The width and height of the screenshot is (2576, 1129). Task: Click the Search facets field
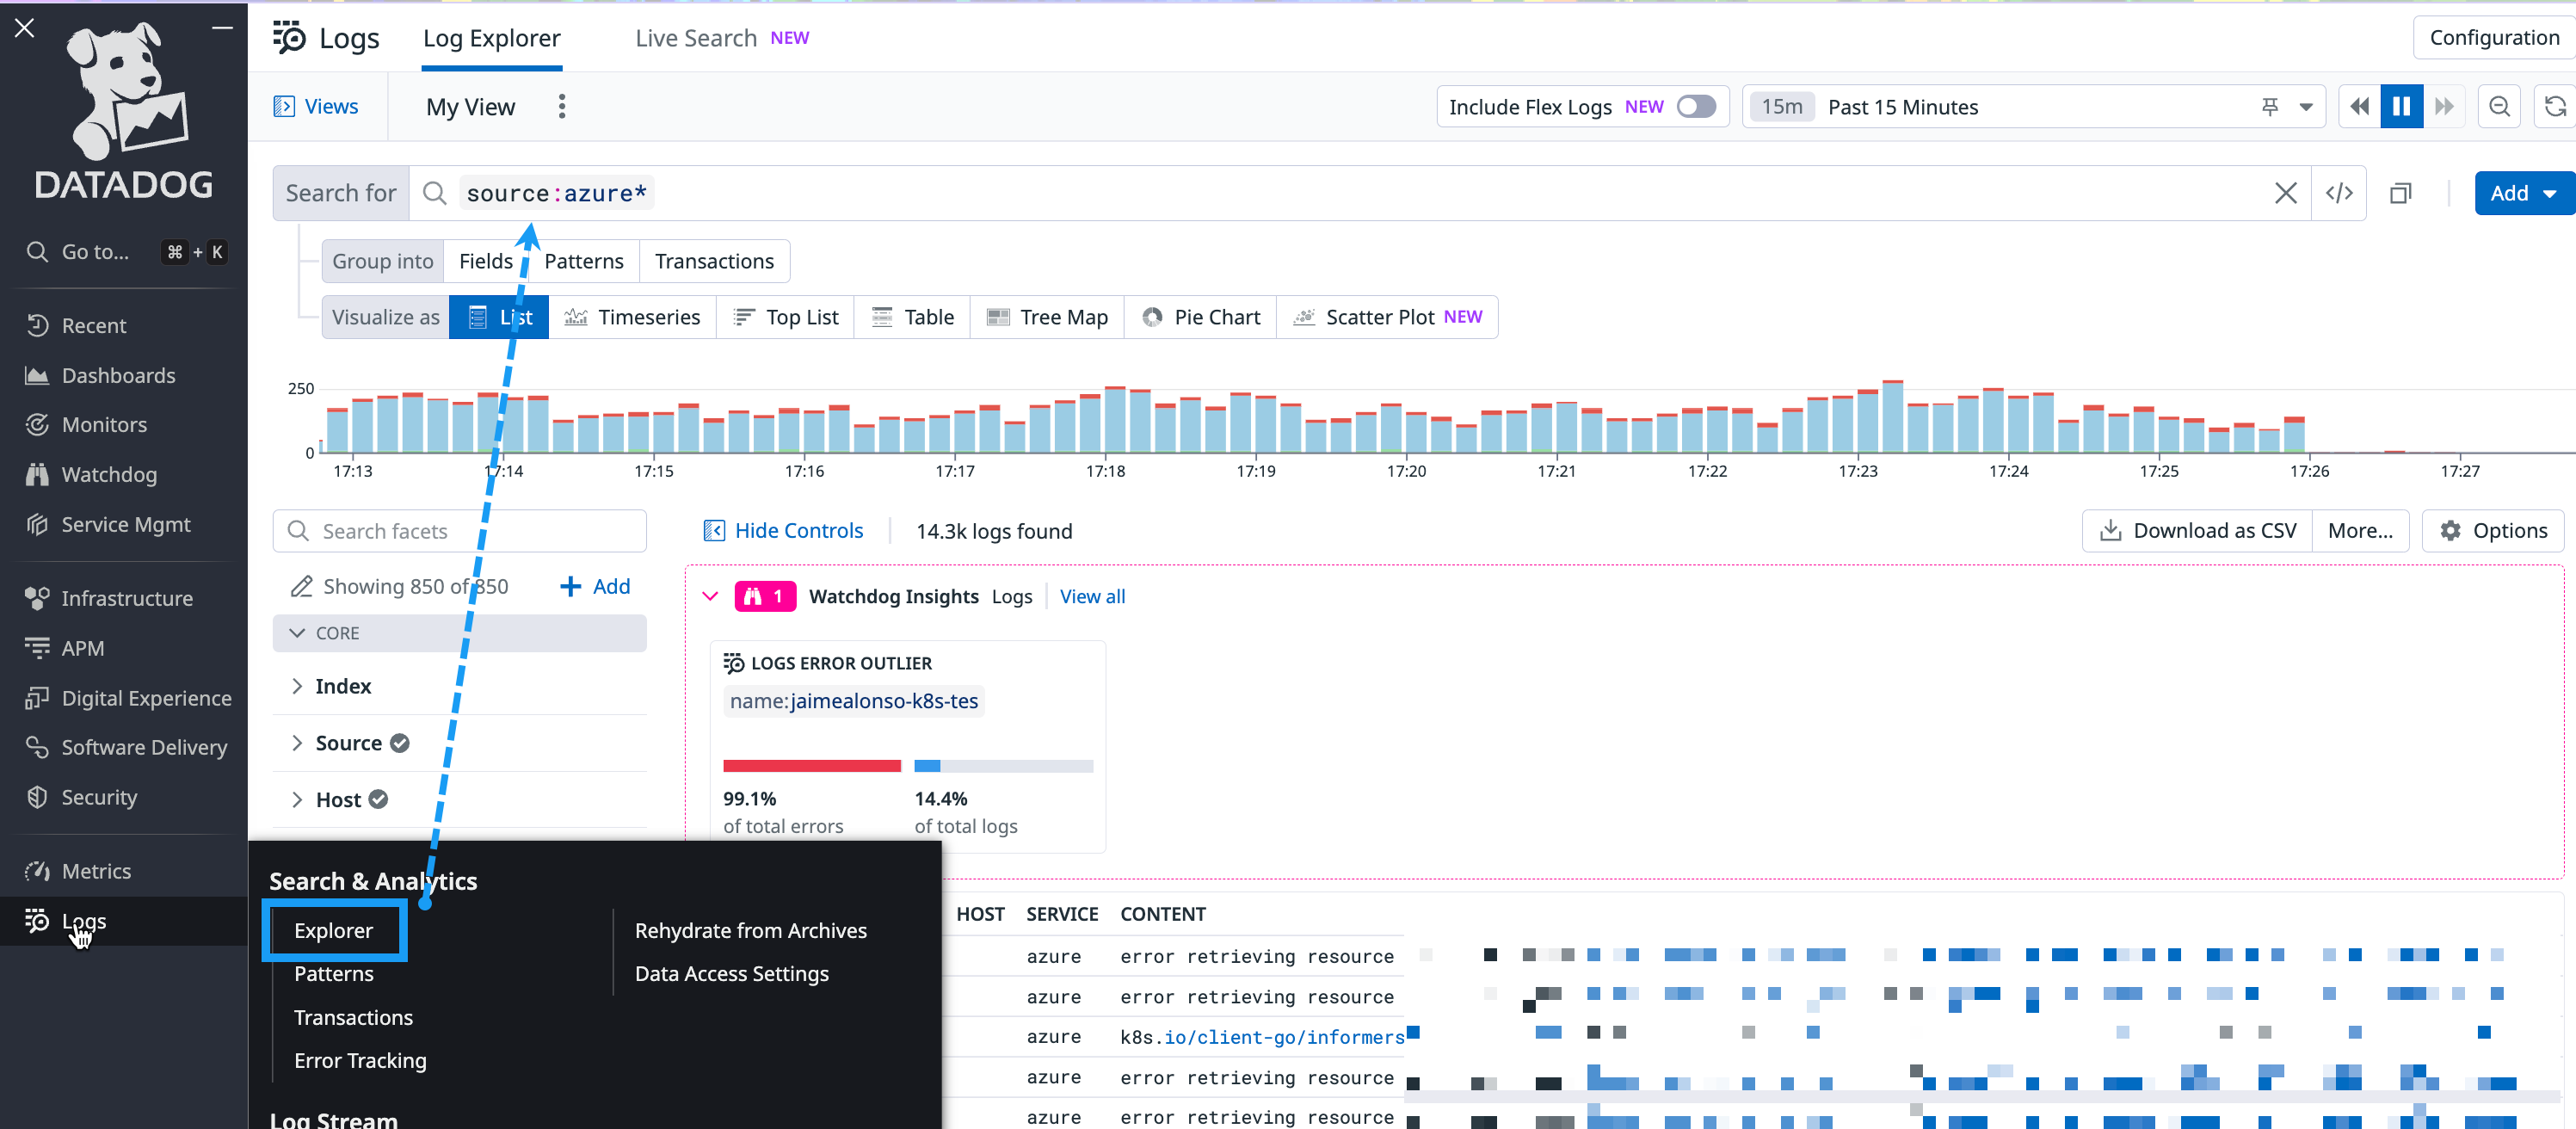[460, 531]
